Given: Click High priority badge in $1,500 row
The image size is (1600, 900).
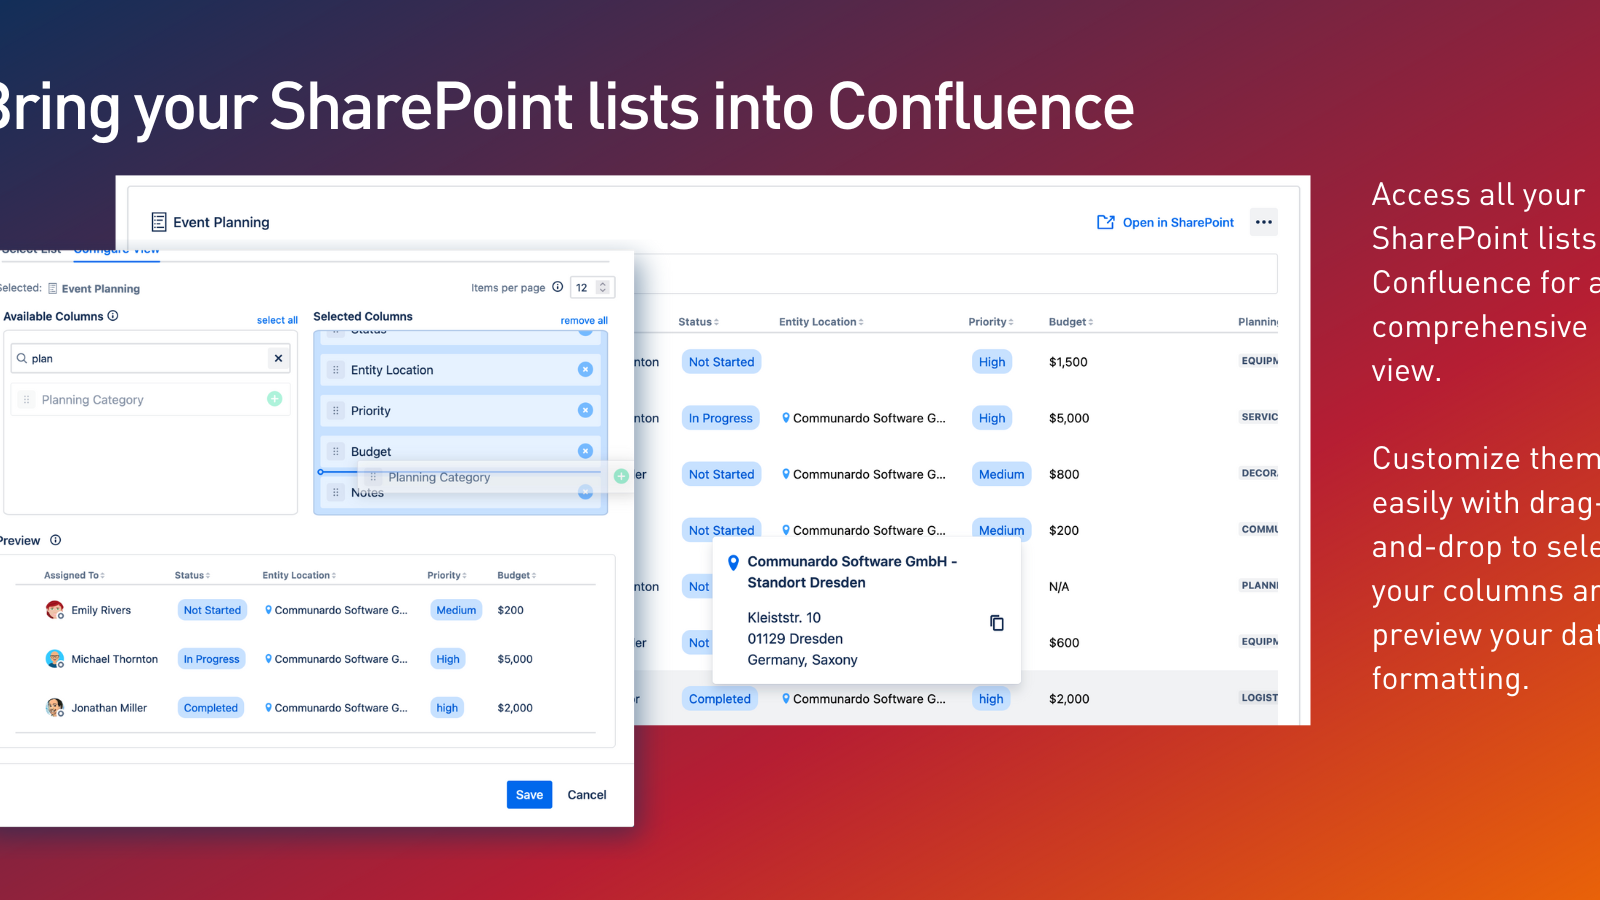Looking at the screenshot, I should (x=992, y=362).
